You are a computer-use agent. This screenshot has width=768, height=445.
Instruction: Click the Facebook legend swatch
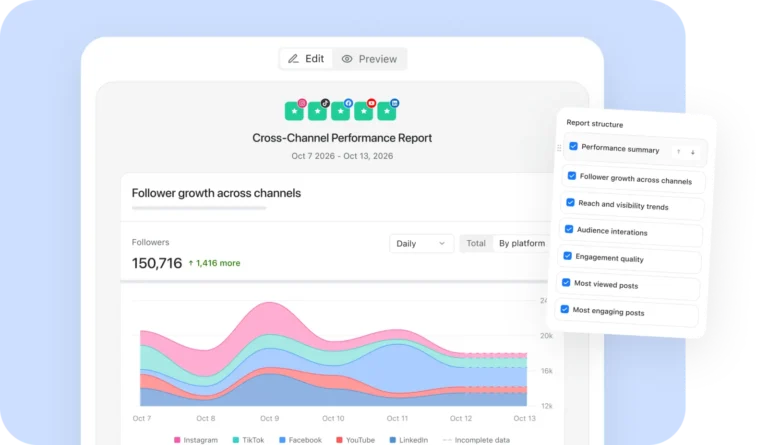[282, 440]
